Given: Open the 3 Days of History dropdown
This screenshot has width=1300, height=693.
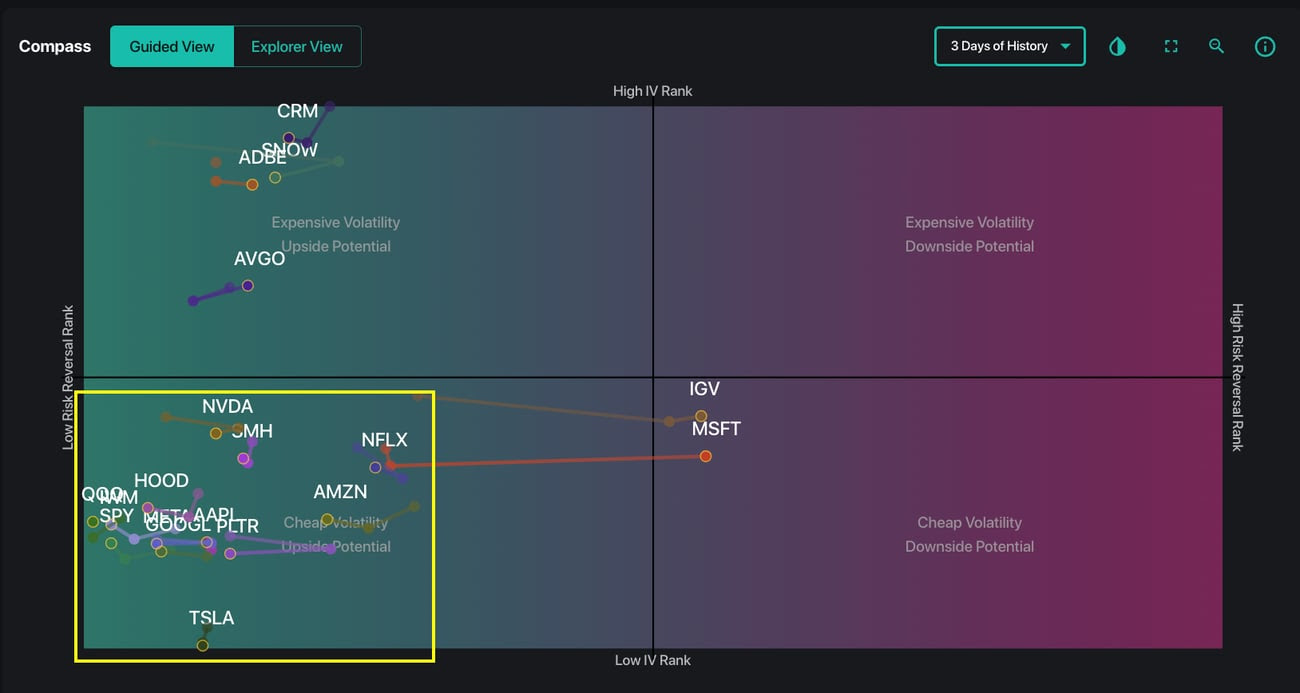Looking at the screenshot, I should pyautogui.click(x=999, y=47).
